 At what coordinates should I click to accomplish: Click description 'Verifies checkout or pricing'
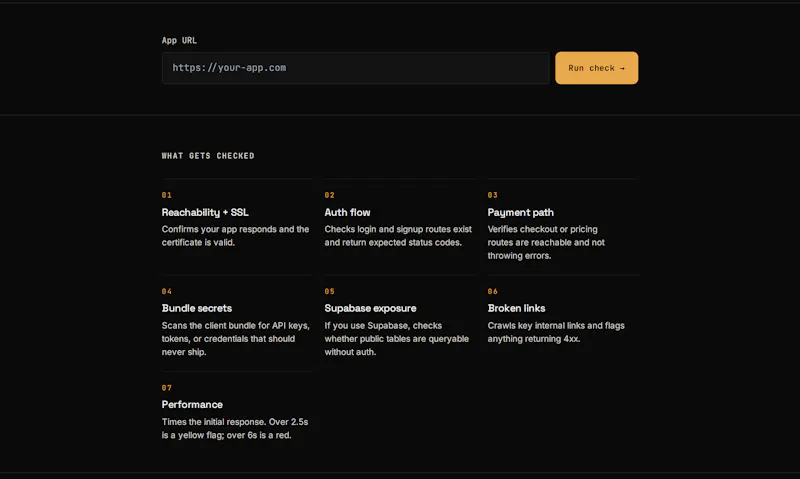point(546,242)
